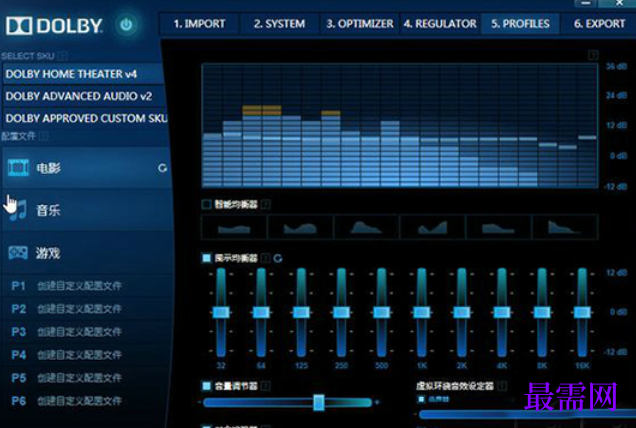This screenshot has height=428, width=636.
Task: Click the volume leveler slider handle
Action: [319, 402]
